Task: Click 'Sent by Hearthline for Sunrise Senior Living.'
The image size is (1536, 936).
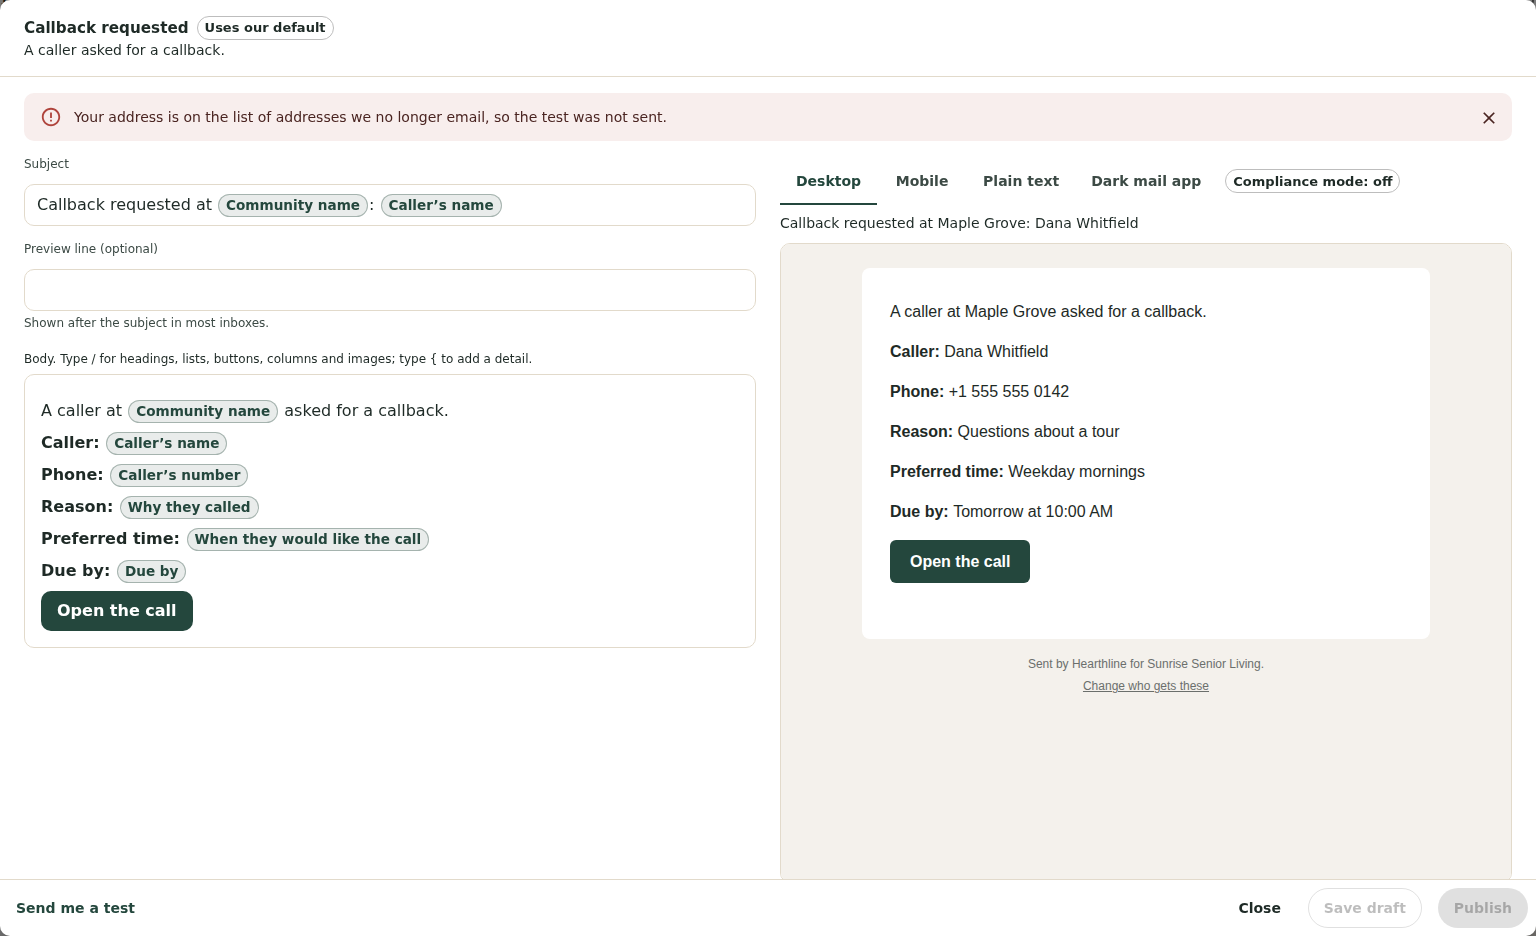Action: point(1146,664)
